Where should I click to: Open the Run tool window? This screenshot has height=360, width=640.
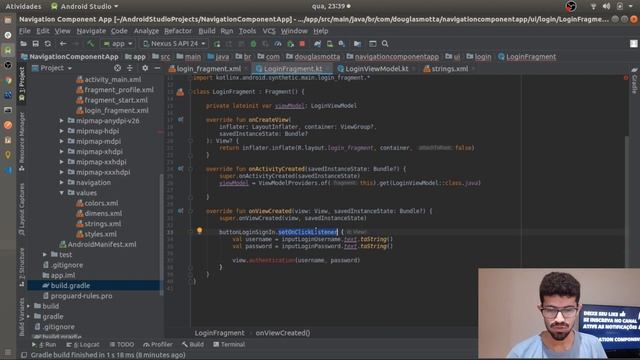pos(44,345)
